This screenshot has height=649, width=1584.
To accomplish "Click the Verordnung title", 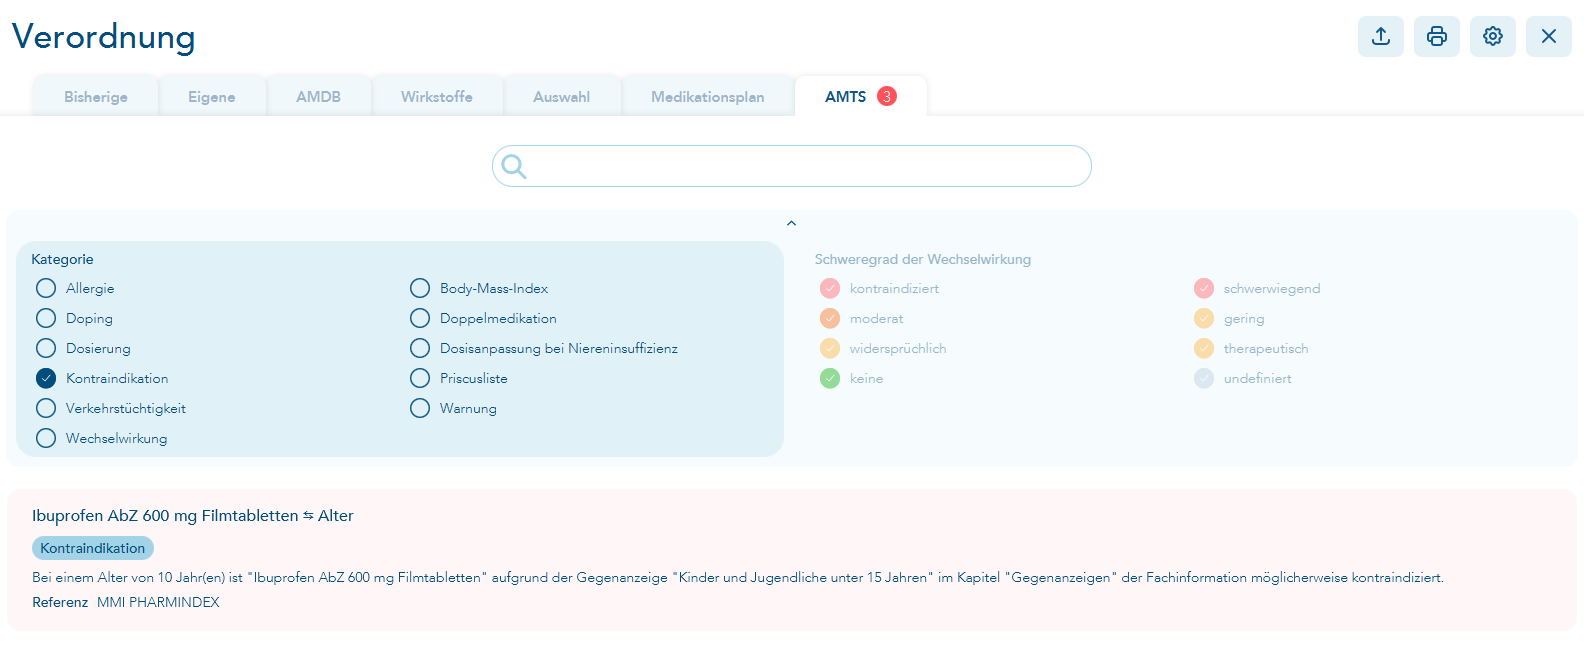I will click(104, 37).
